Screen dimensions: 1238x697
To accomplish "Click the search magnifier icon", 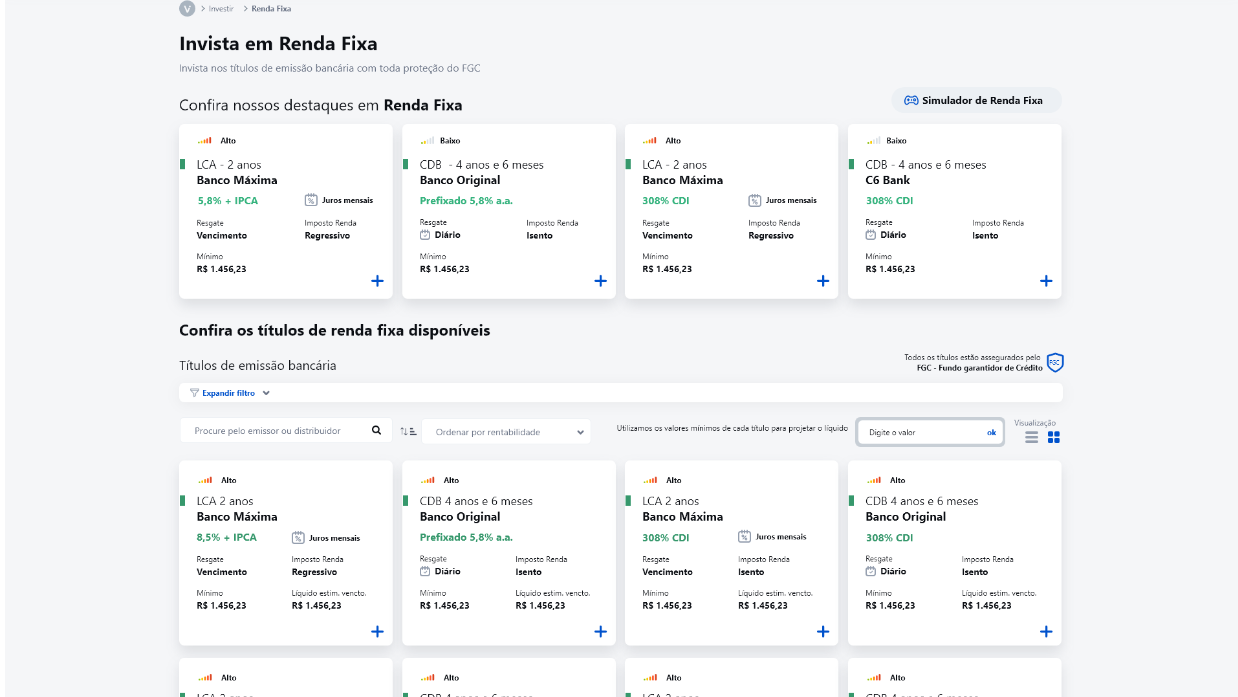I will 376,431.
